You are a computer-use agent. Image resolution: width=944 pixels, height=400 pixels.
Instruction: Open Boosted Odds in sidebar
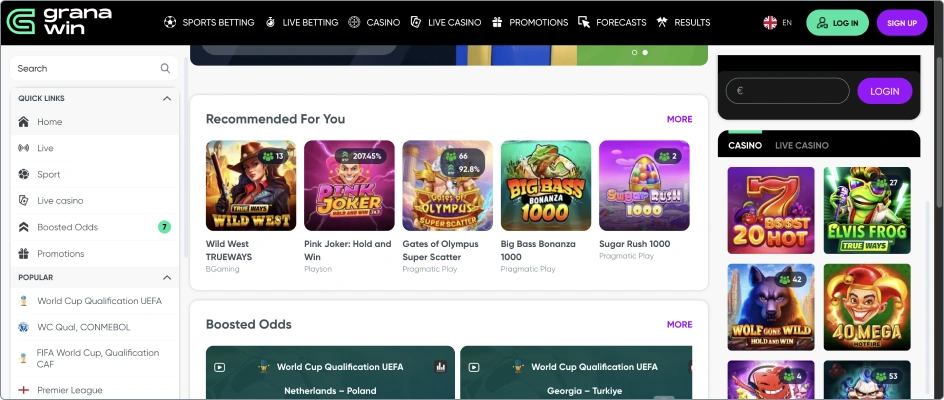(67, 227)
